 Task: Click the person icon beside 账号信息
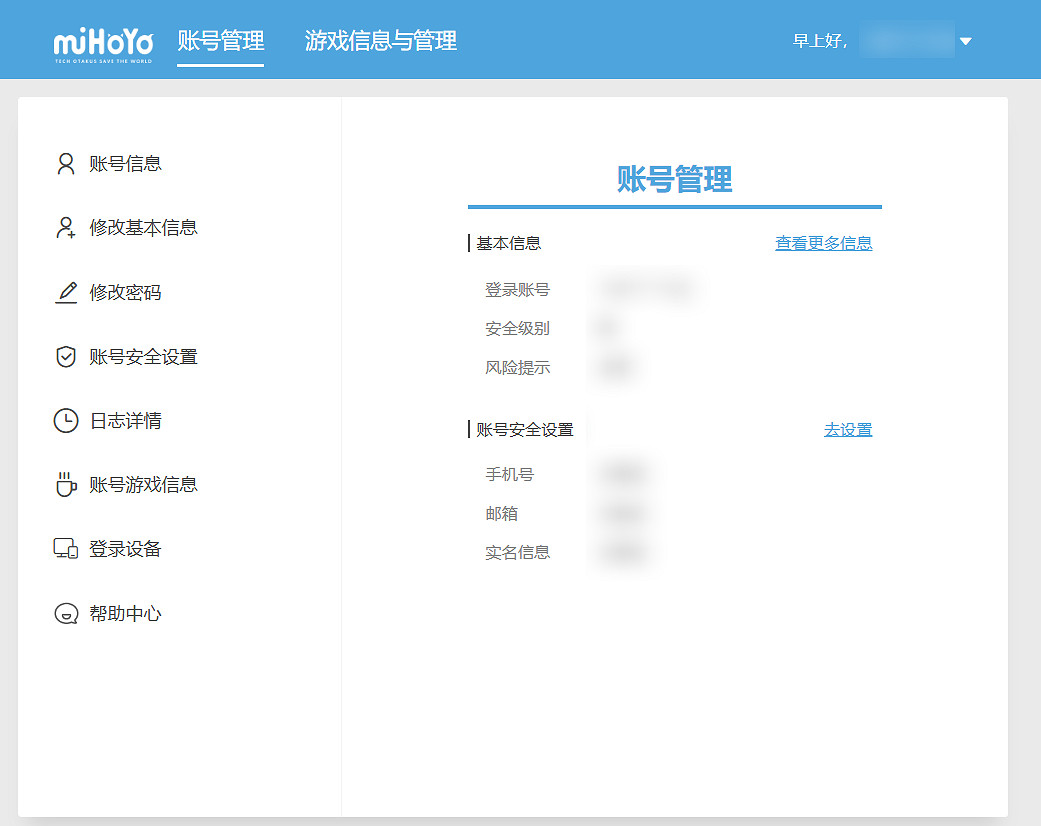pyautogui.click(x=66, y=164)
